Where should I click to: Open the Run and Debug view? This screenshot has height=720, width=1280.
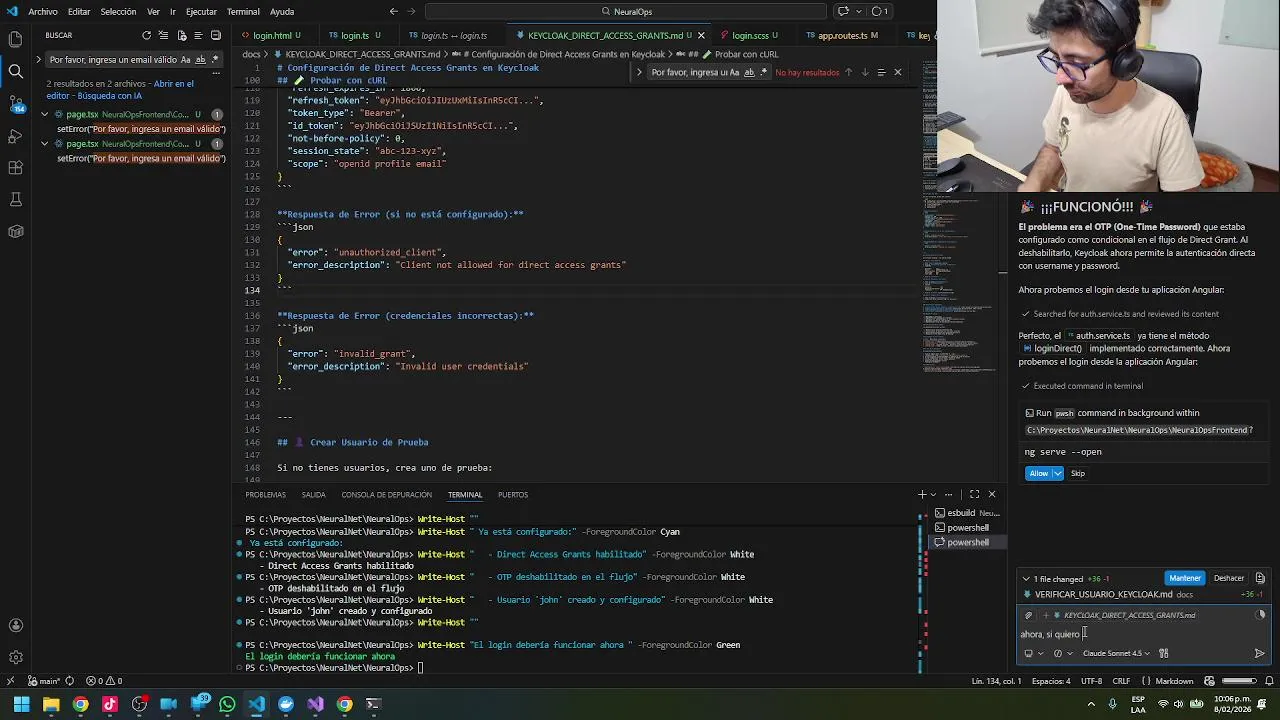tap(15, 135)
